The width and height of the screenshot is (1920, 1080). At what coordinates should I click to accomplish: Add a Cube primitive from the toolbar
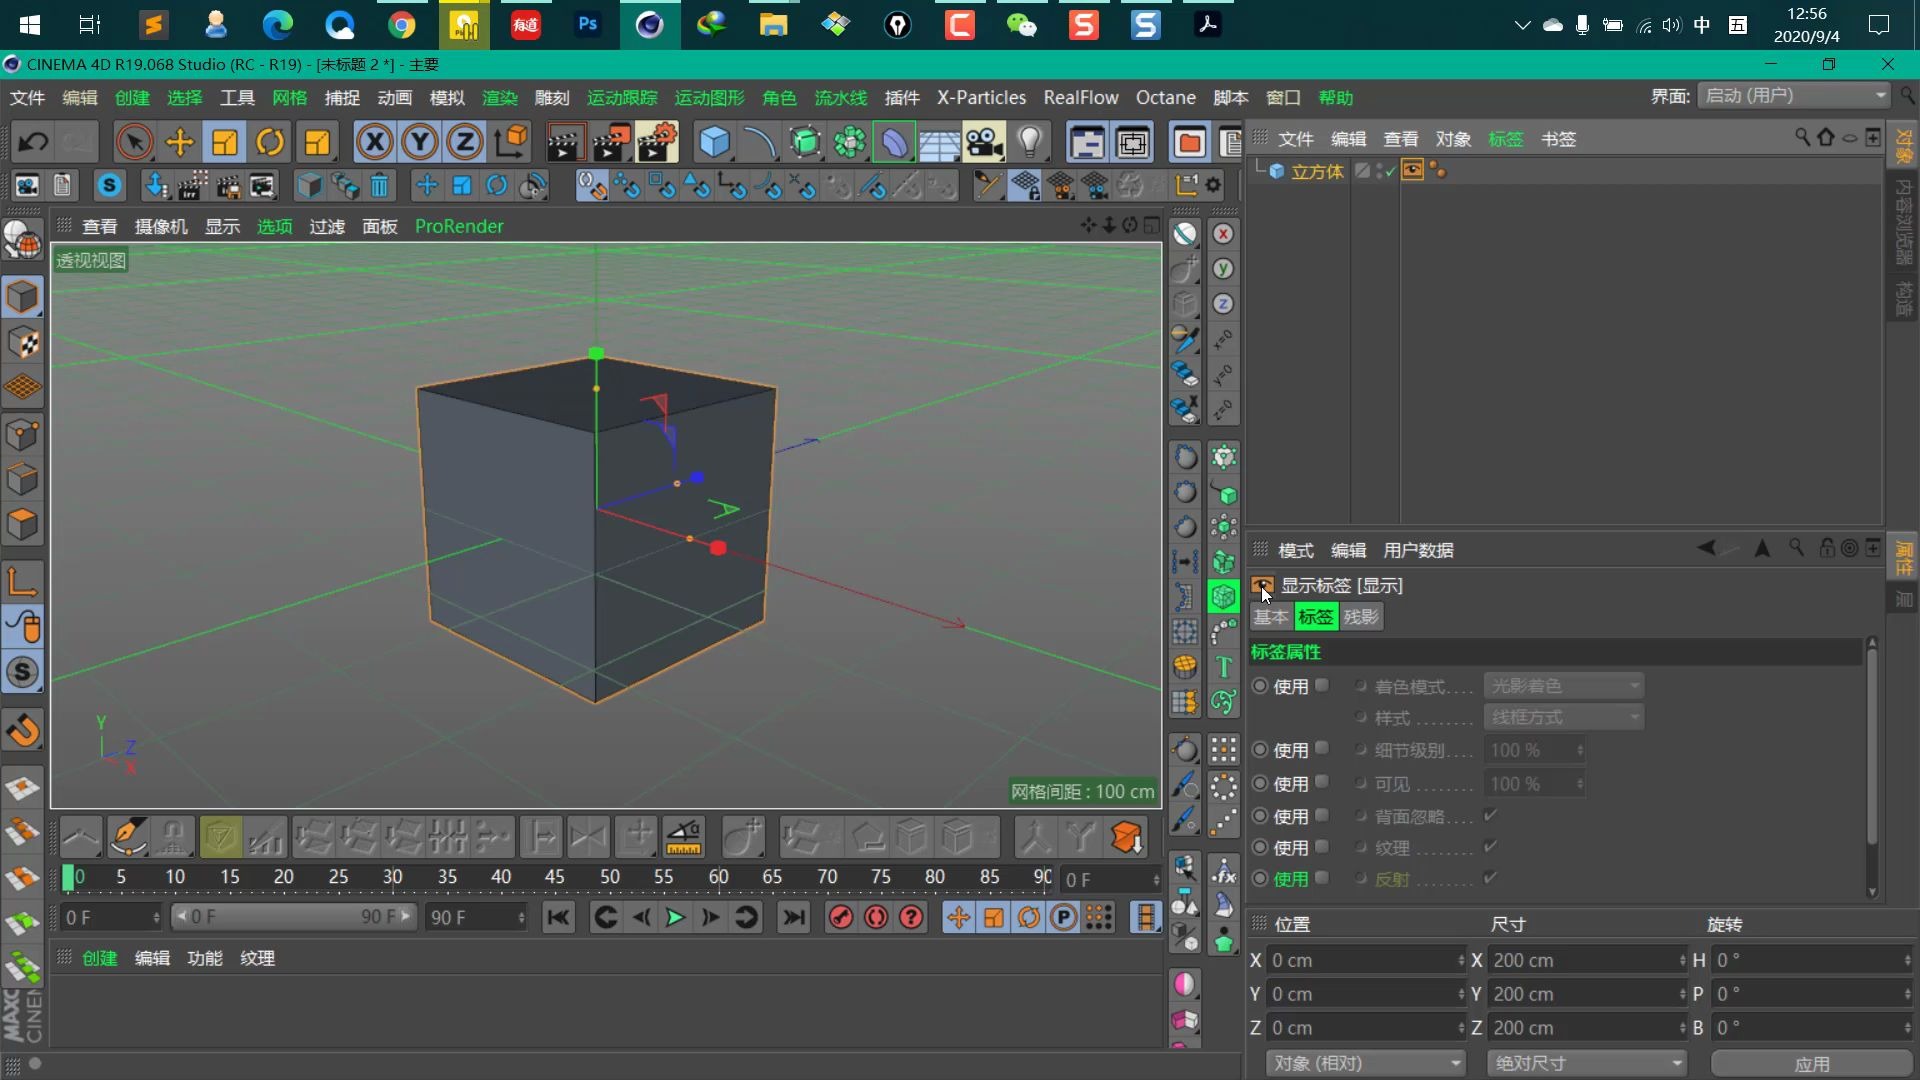(x=716, y=141)
